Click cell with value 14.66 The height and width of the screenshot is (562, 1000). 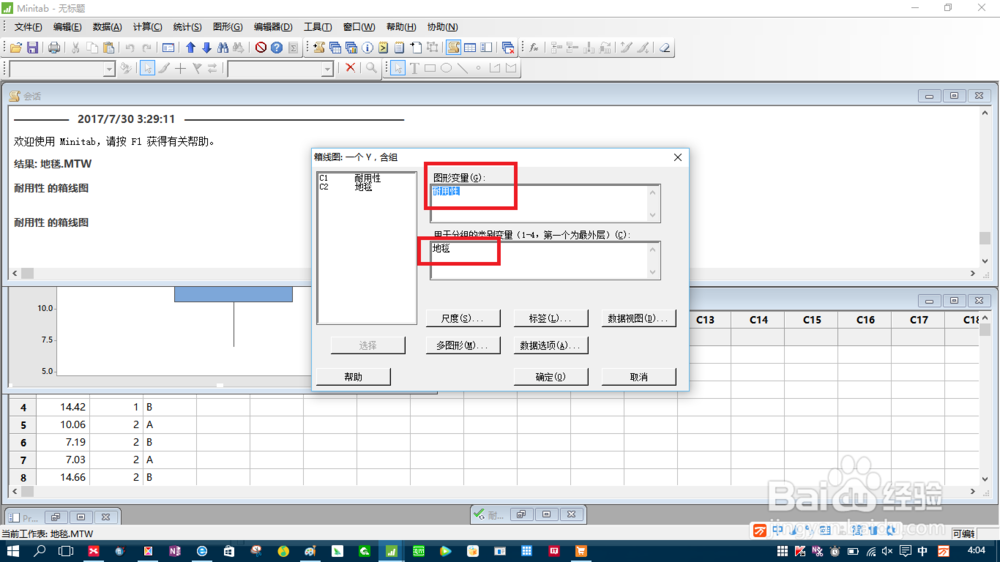click(x=62, y=477)
